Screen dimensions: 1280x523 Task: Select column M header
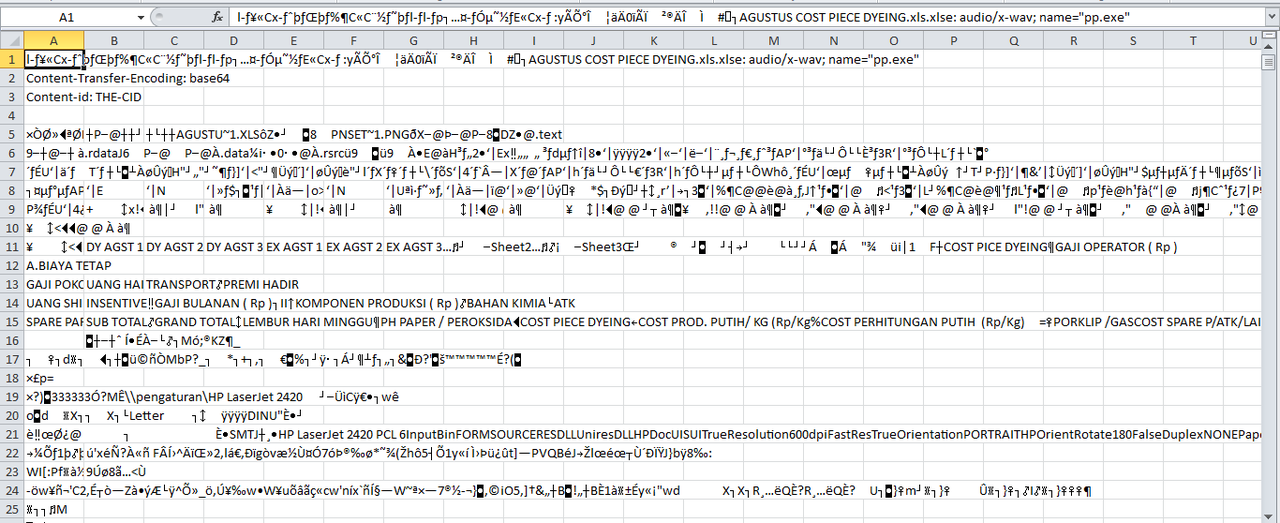pyautogui.click(x=773, y=40)
